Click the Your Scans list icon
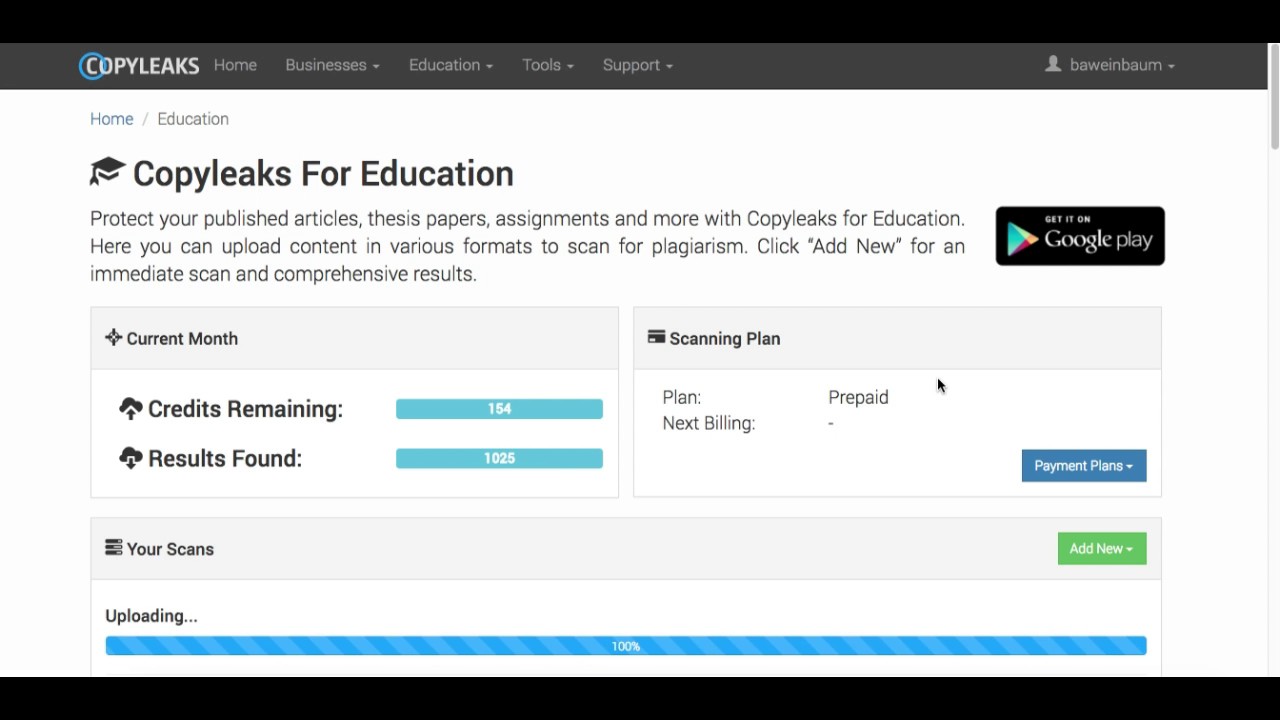 tap(113, 548)
